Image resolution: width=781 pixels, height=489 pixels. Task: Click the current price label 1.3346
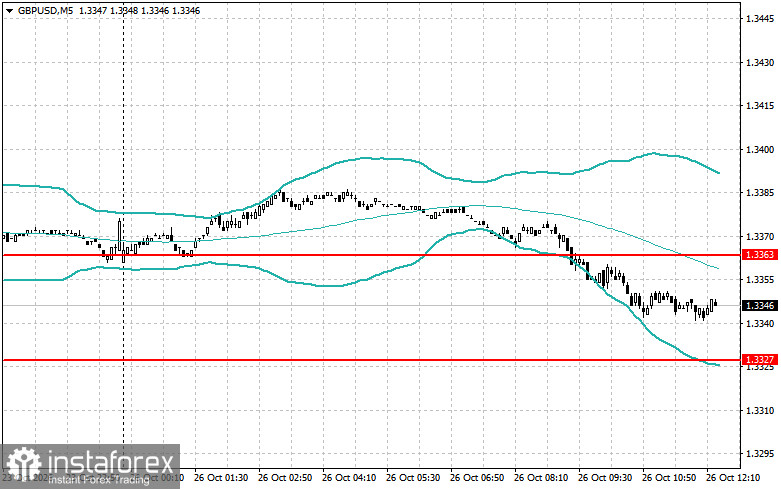point(760,305)
